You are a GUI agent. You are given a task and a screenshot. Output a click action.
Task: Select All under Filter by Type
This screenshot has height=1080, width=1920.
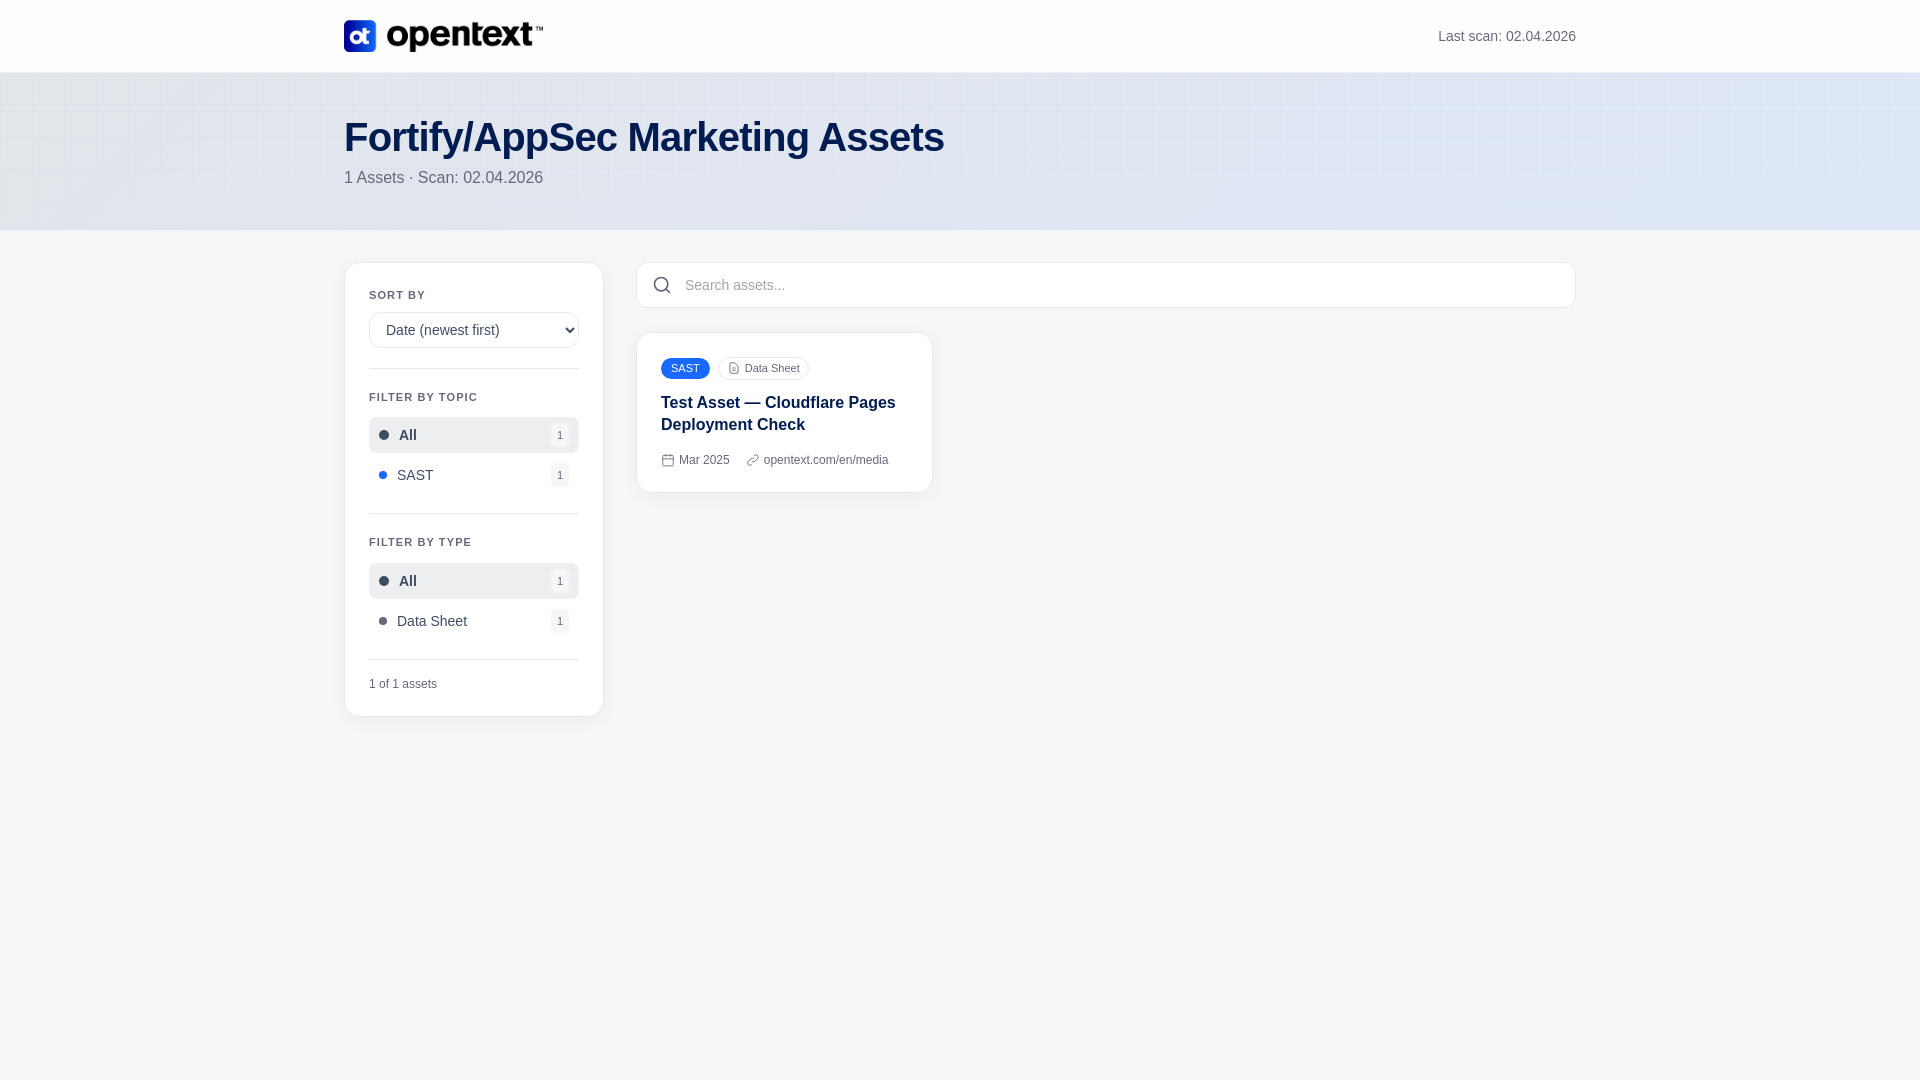coord(474,581)
